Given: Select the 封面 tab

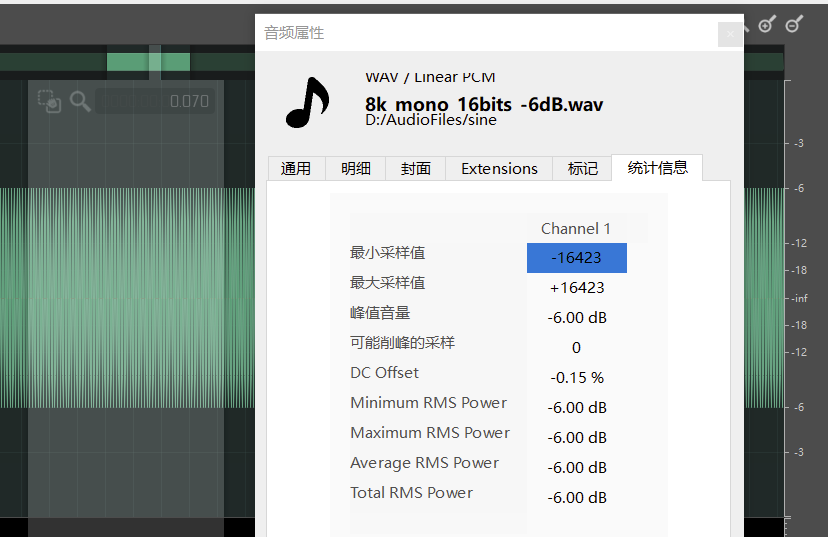Looking at the screenshot, I should click(415, 168).
